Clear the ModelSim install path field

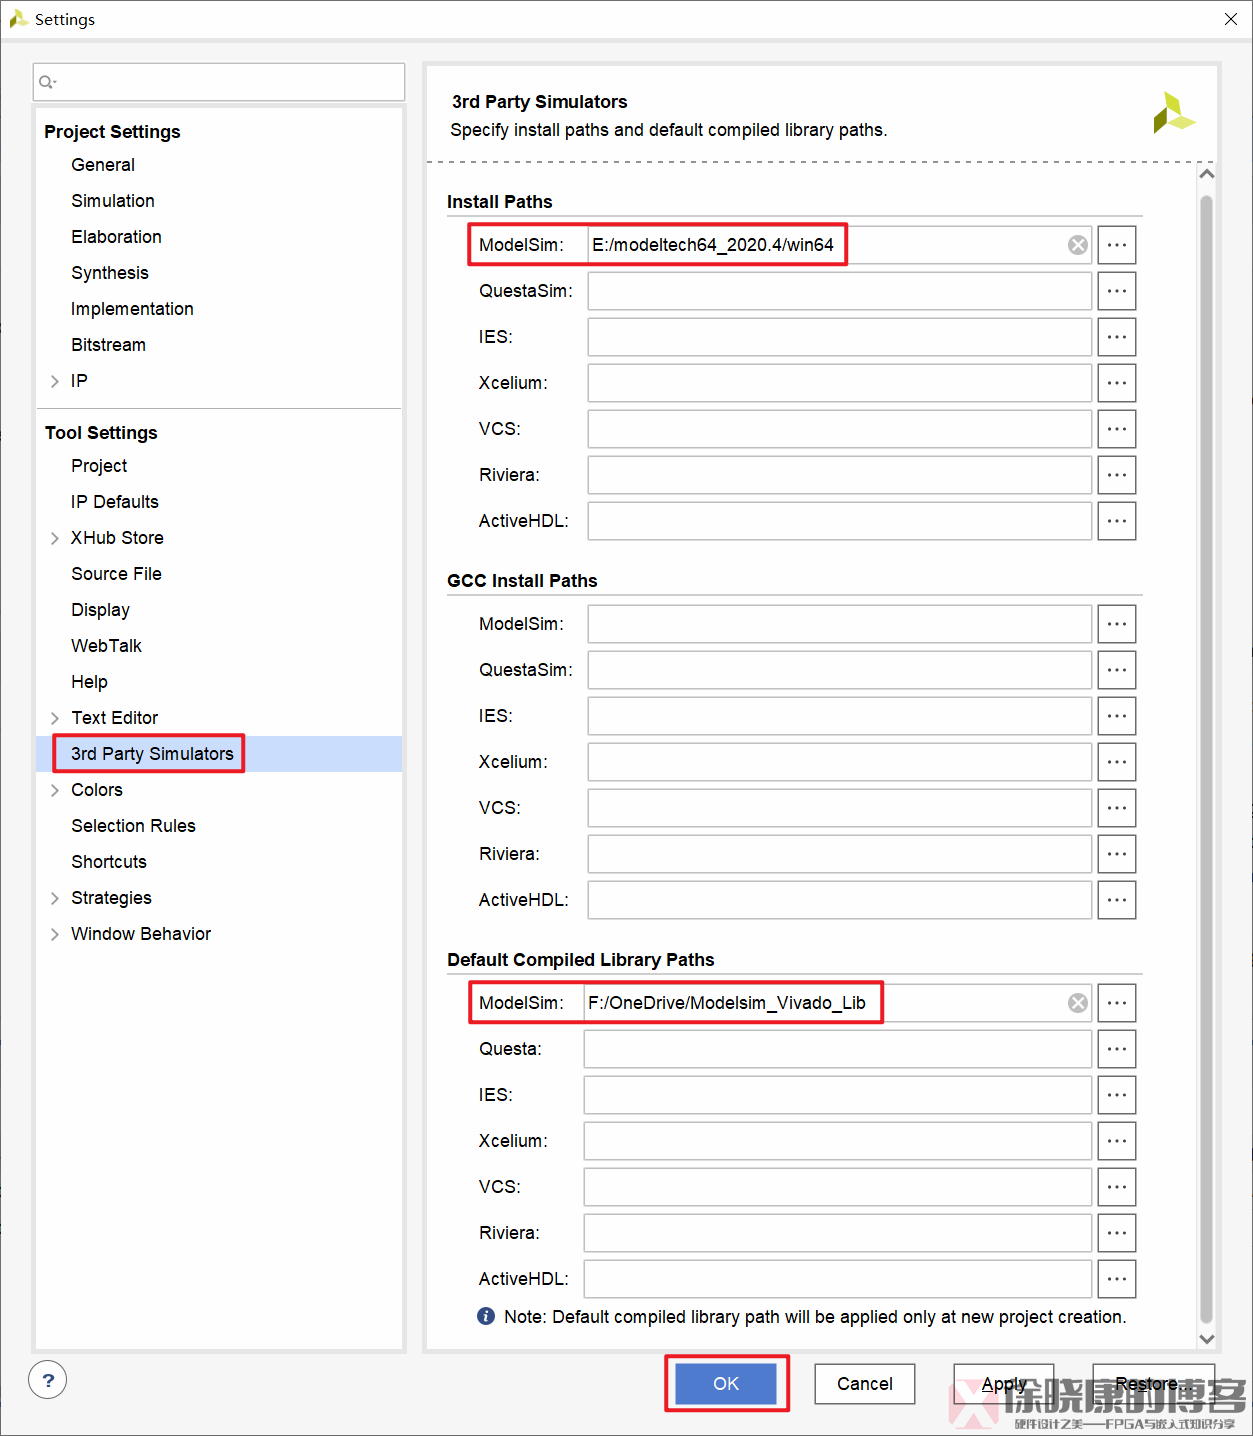point(1077,245)
